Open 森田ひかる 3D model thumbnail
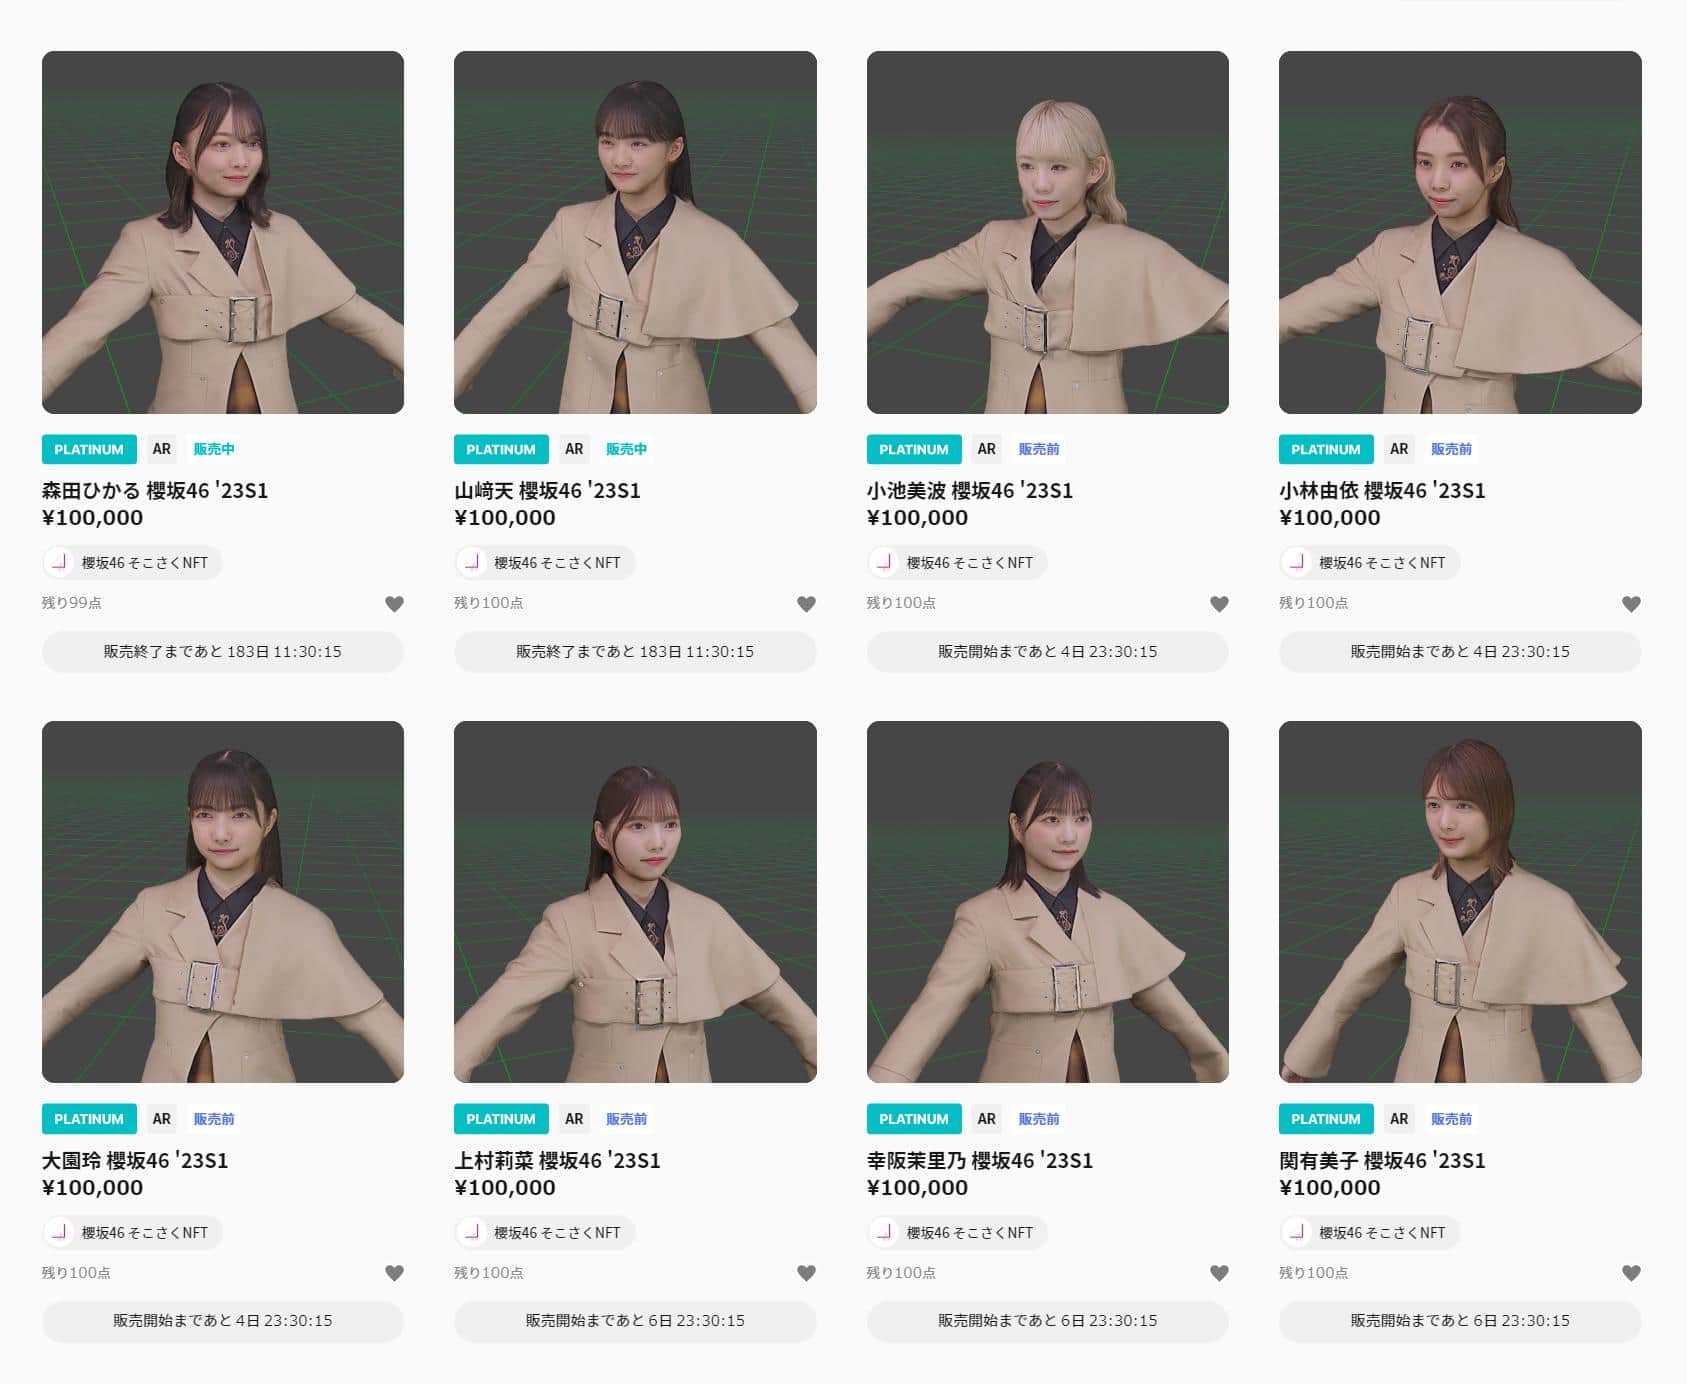The height and width of the screenshot is (1384, 1687). point(223,232)
